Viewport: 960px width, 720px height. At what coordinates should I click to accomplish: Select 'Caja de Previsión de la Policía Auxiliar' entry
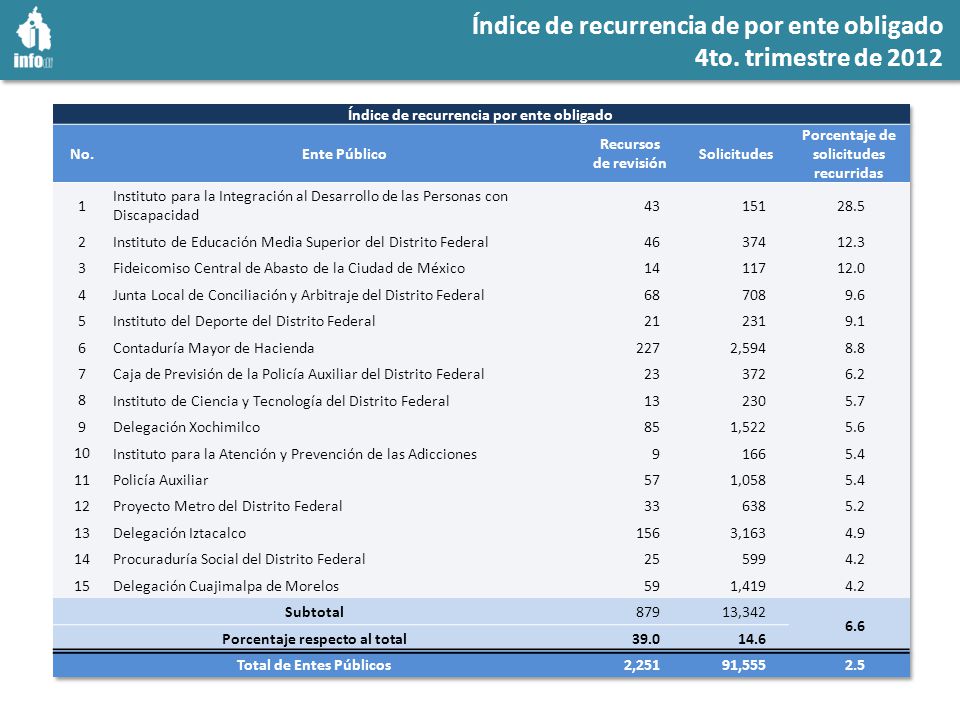pos(298,374)
